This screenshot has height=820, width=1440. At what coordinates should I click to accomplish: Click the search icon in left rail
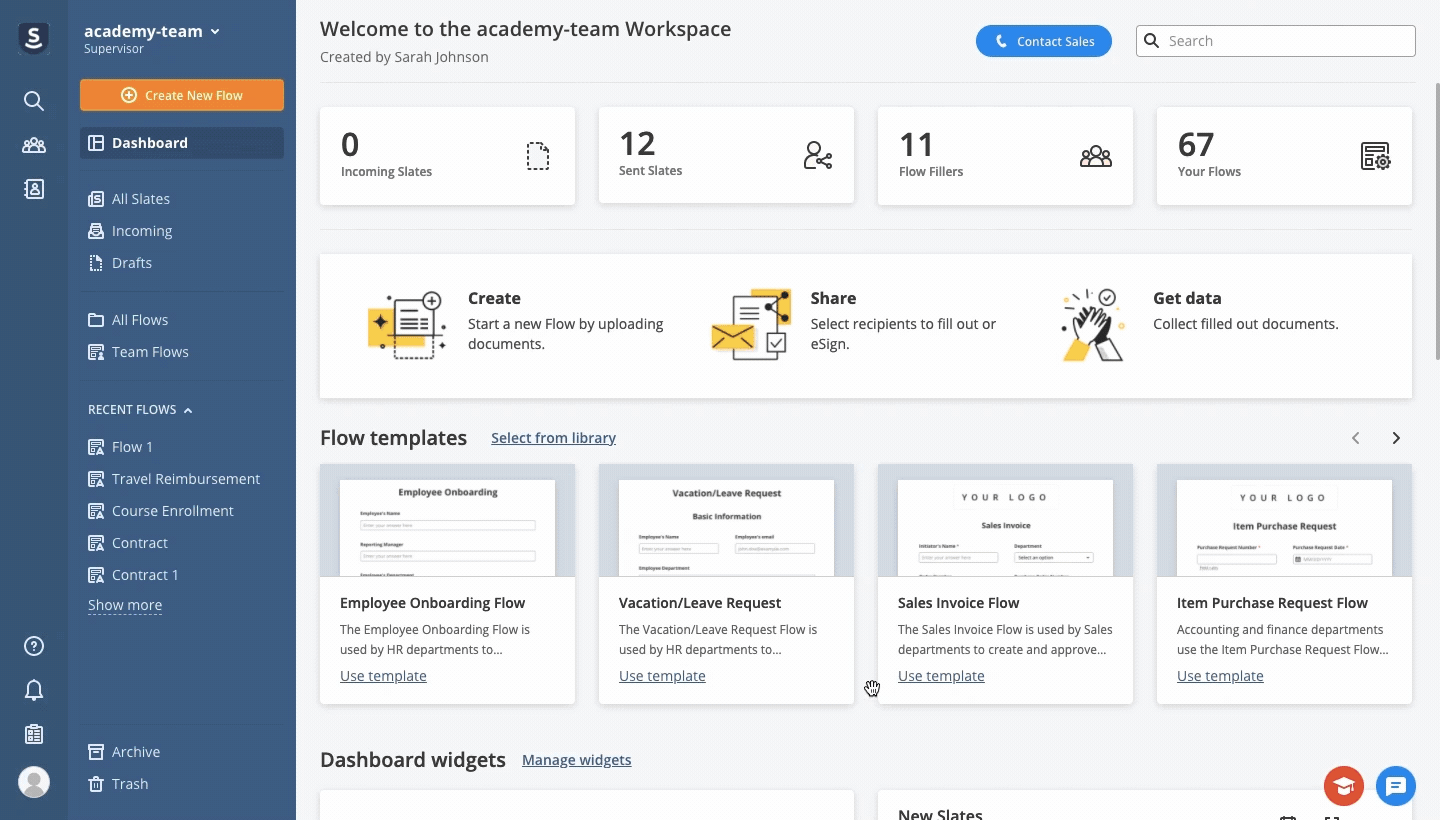tap(34, 101)
